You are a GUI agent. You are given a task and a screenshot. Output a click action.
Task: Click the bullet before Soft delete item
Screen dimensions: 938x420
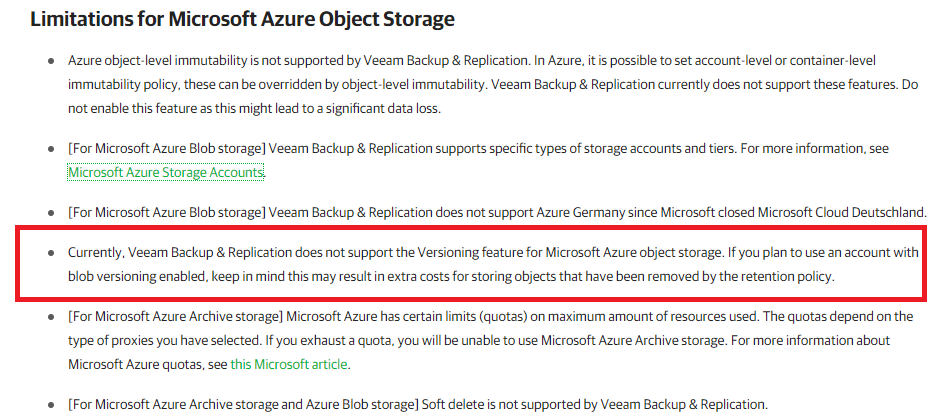pyautogui.click(x=51, y=405)
